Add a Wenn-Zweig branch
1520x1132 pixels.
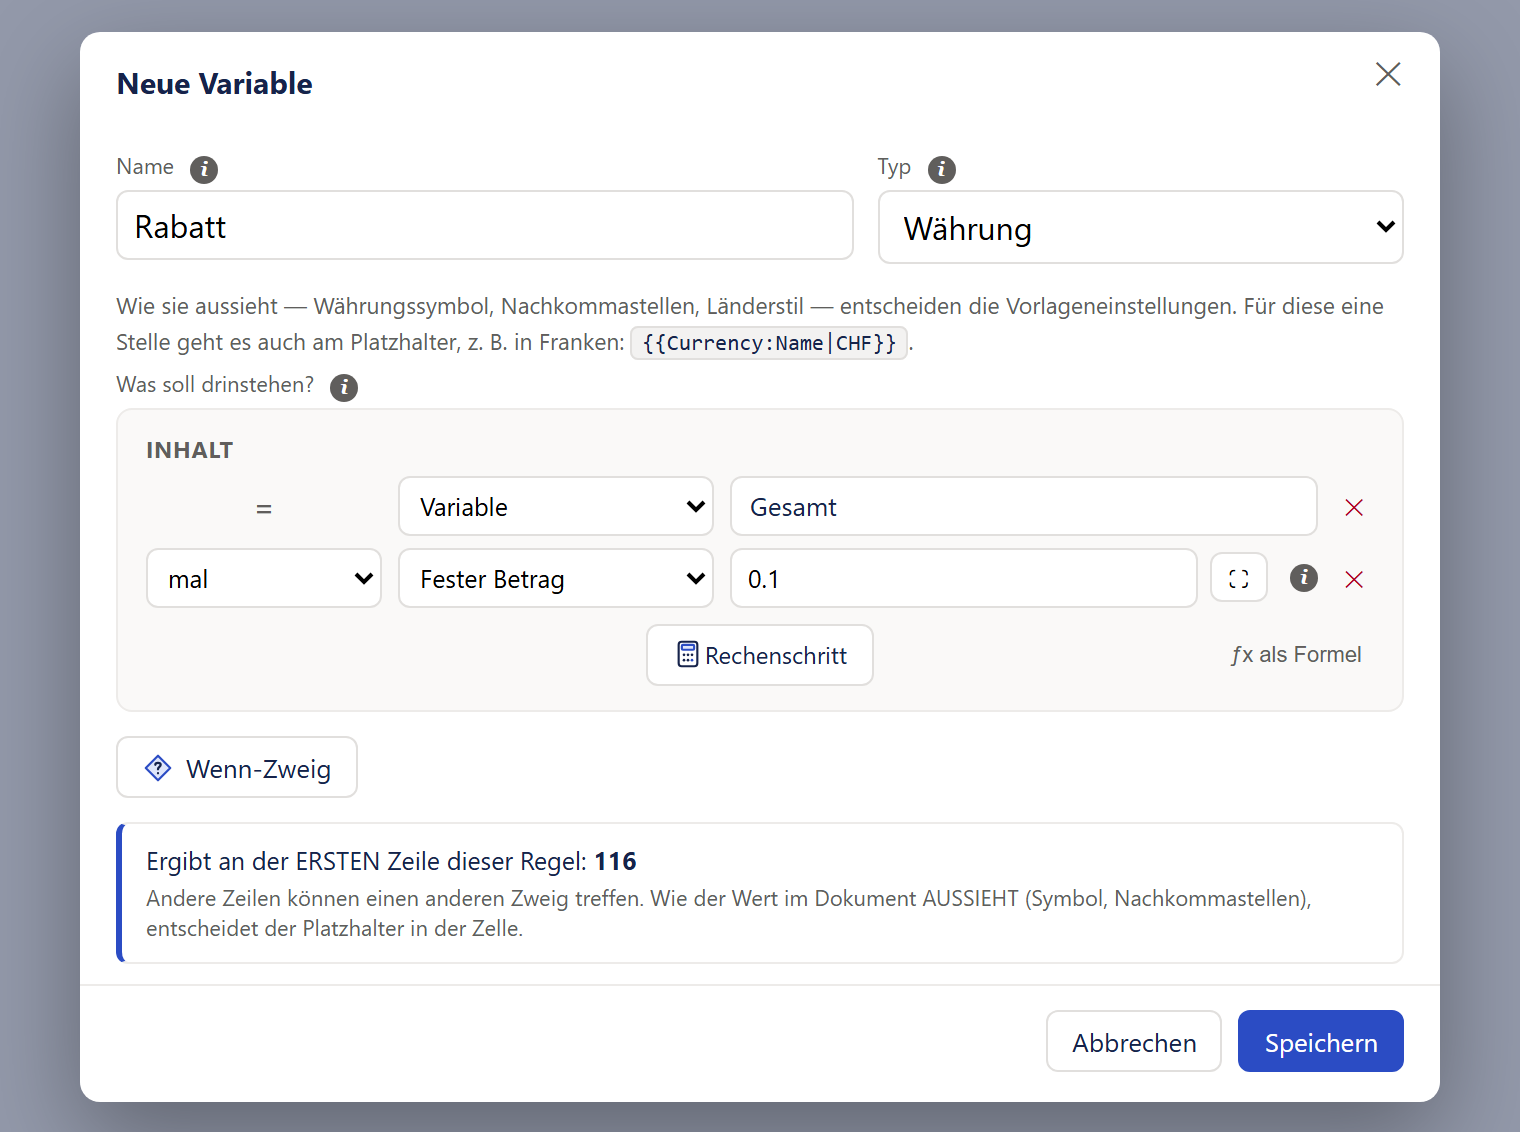(237, 767)
